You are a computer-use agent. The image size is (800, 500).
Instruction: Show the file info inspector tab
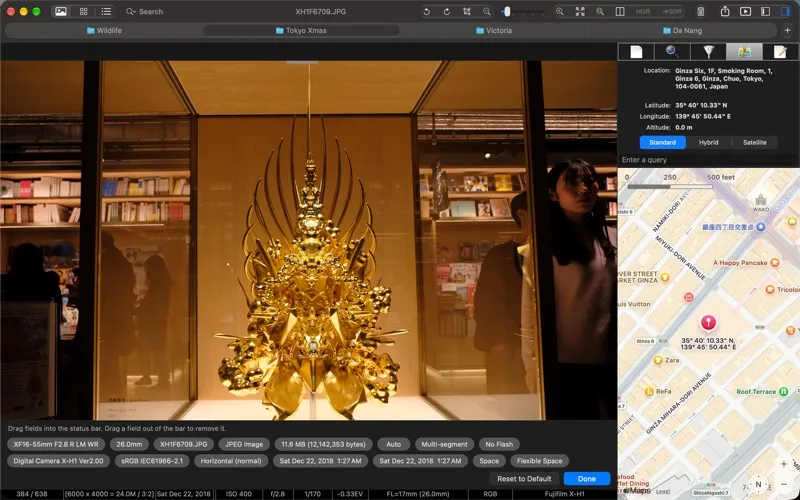pos(636,52)
